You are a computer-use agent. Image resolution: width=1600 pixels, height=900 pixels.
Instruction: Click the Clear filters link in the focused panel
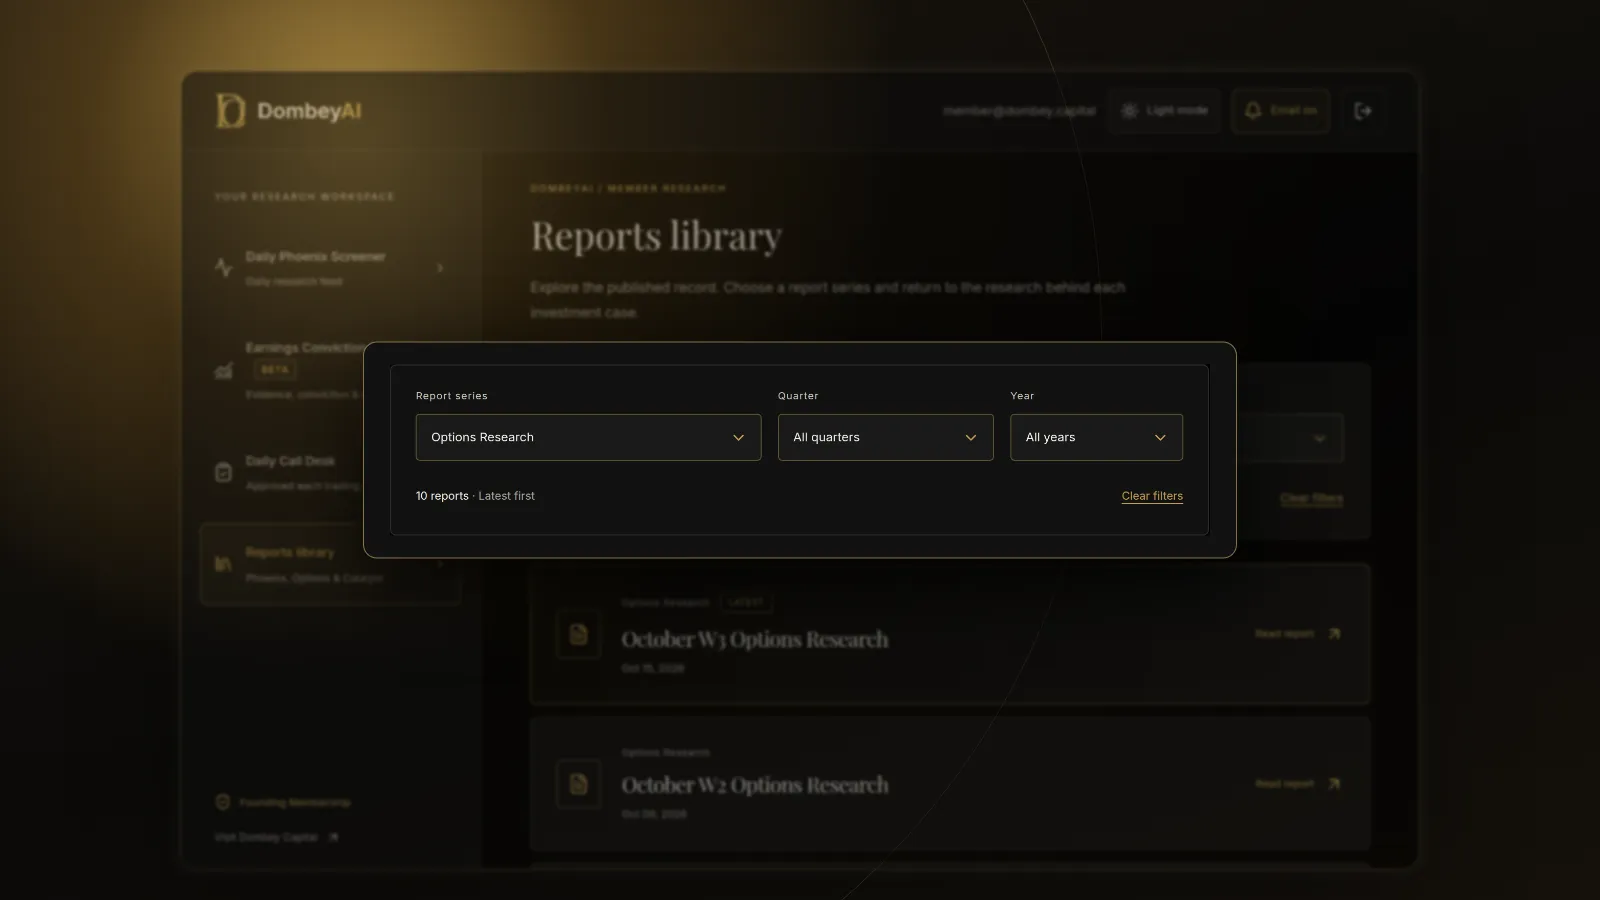(x=1152, y=496)
